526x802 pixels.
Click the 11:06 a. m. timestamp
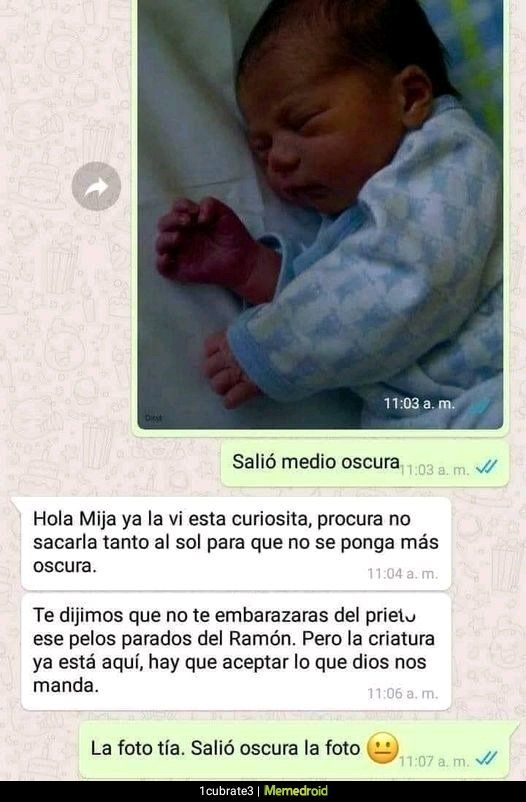pyautogui.click(x=403, y=694)
